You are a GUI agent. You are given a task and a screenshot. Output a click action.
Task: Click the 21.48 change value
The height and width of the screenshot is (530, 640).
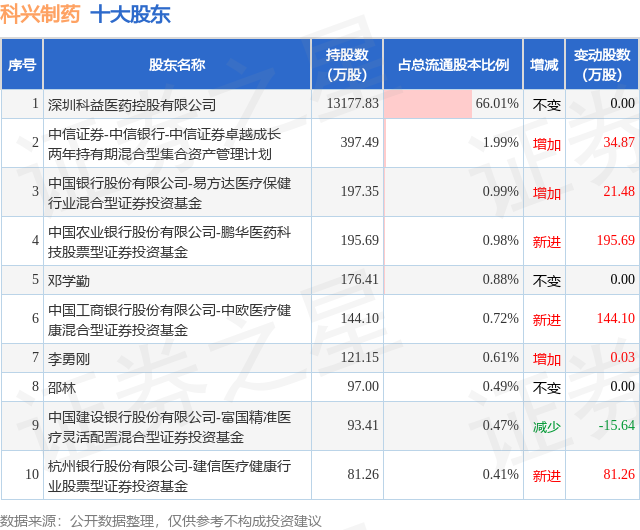click(619, 192)
